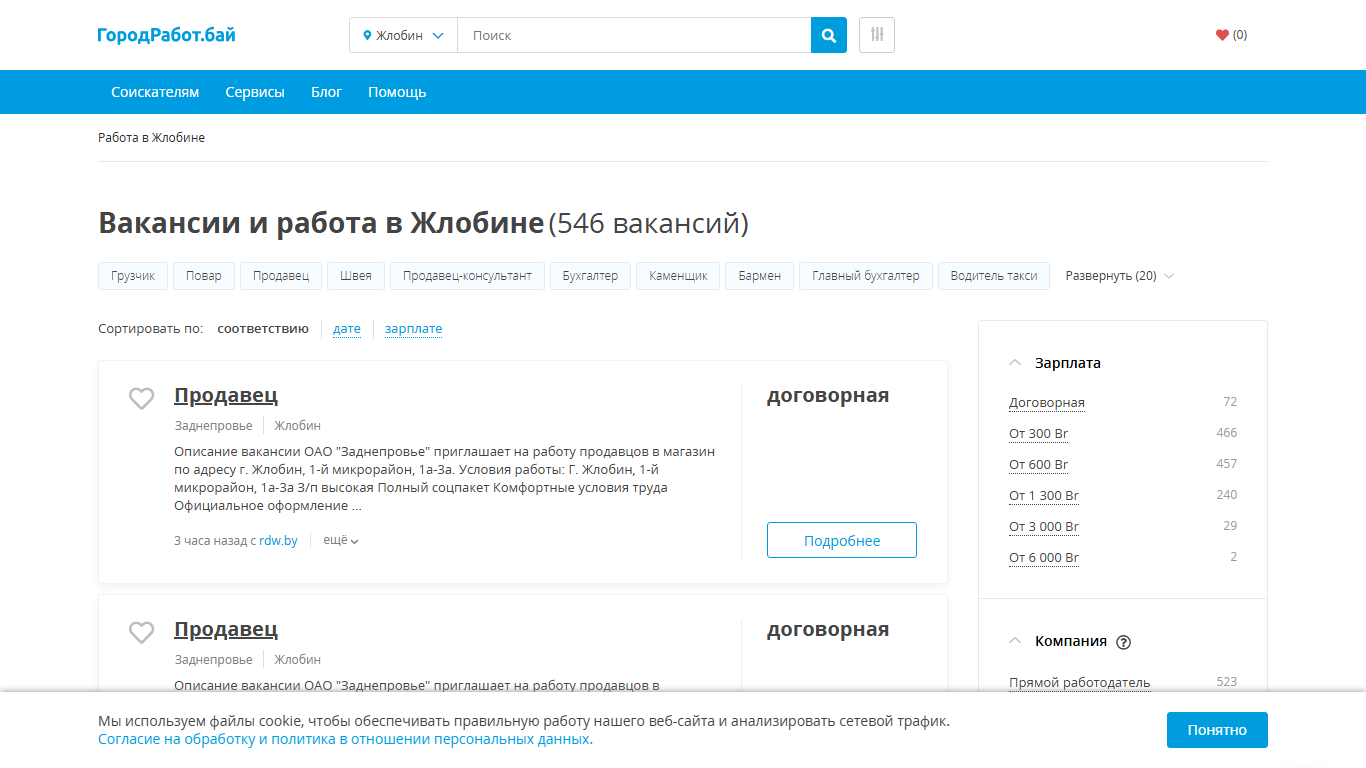Favorite the first Продавец vacancy heart
The width and height of the screenshot is (1366, 768).
142,398
